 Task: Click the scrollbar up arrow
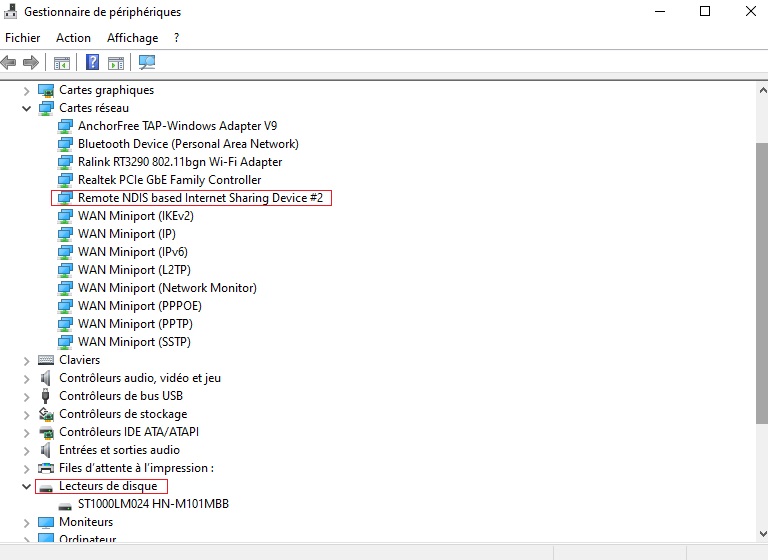pos(762,90)
